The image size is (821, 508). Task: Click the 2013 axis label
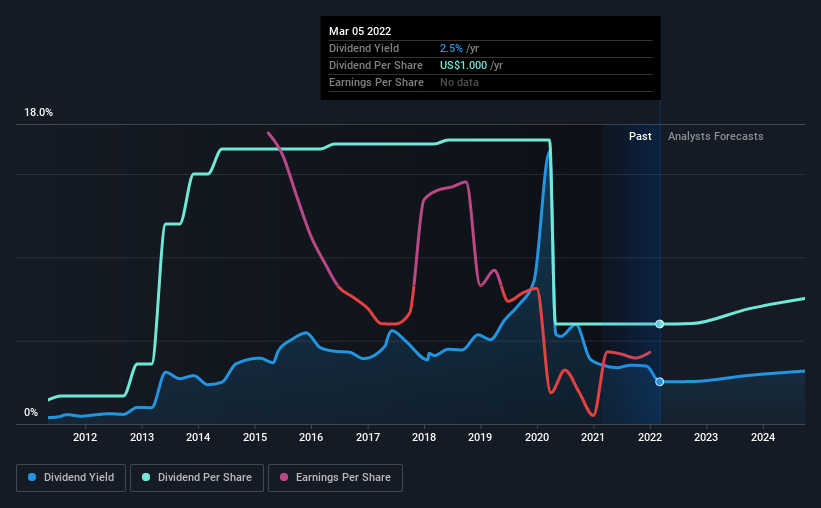141,437
